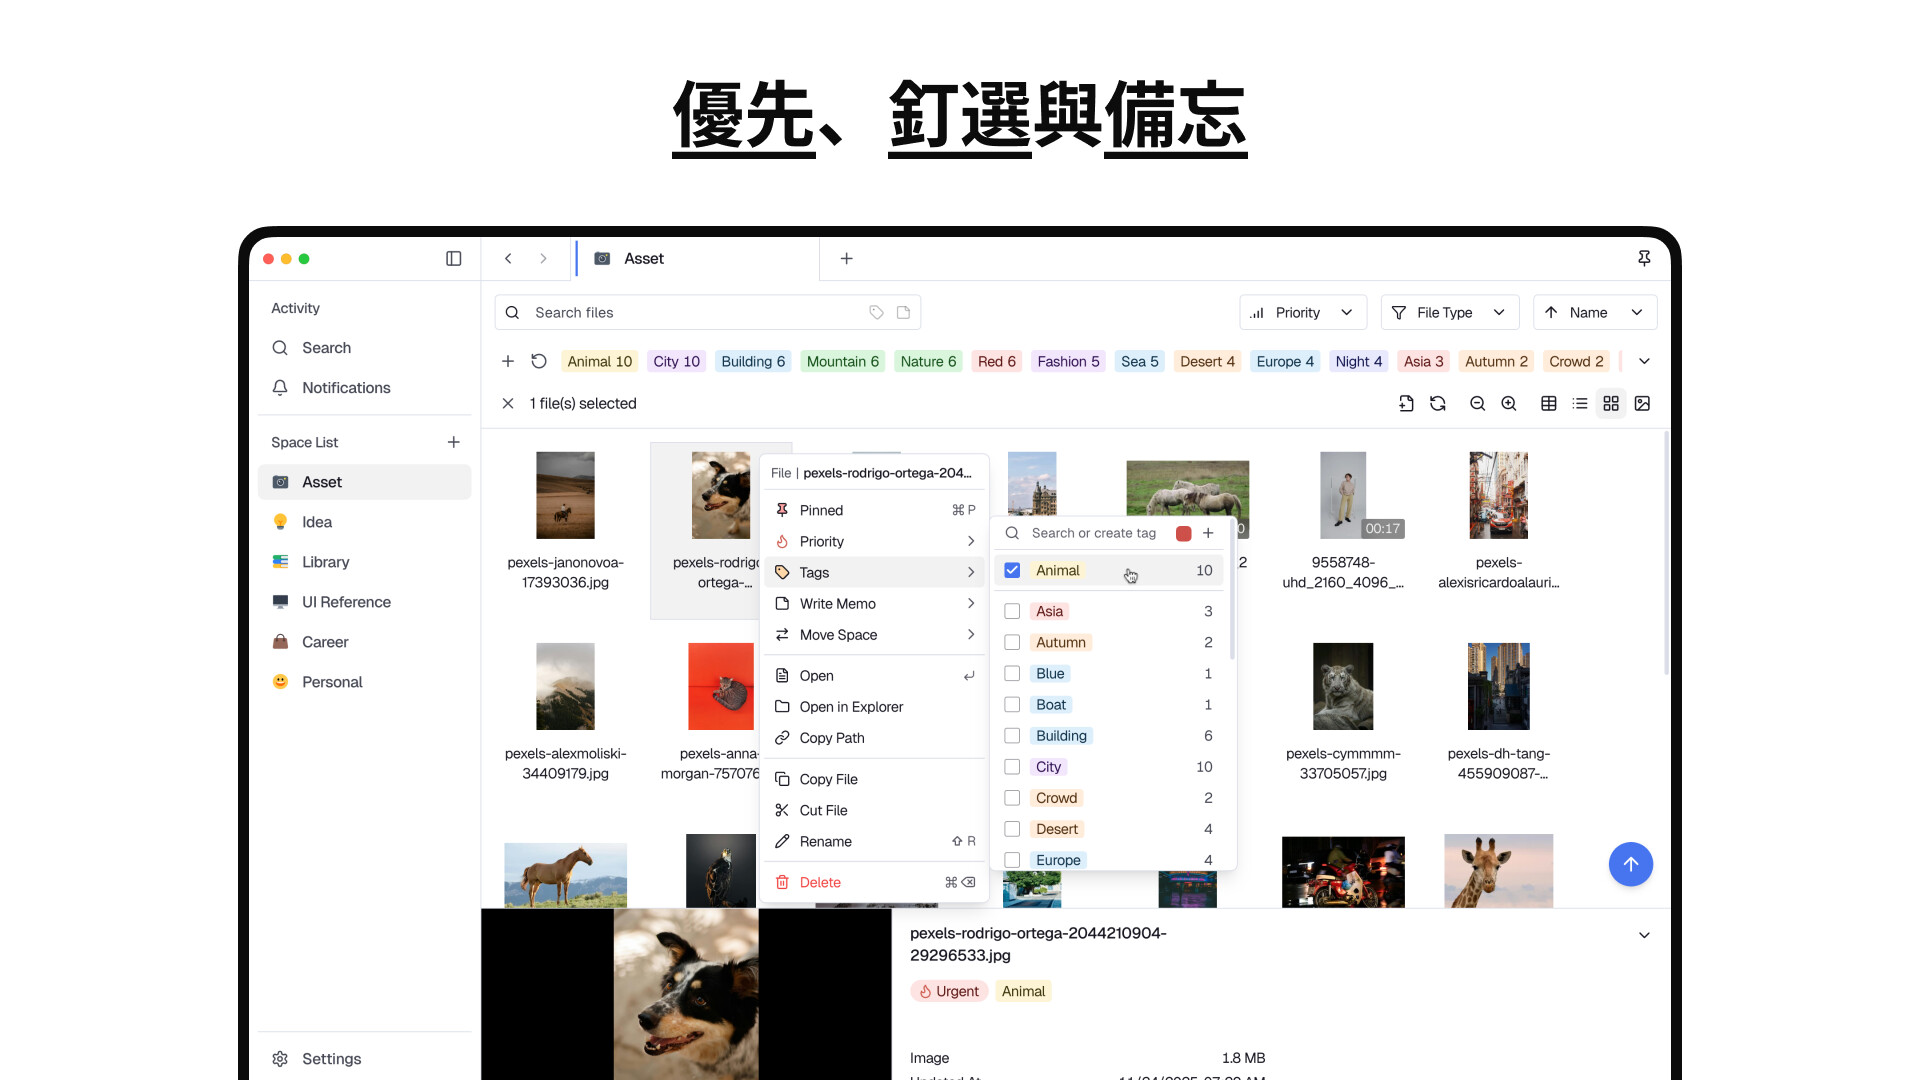
Task: Open new tab with plus icon
Action: pyautogui.click(x=846, y=259)
